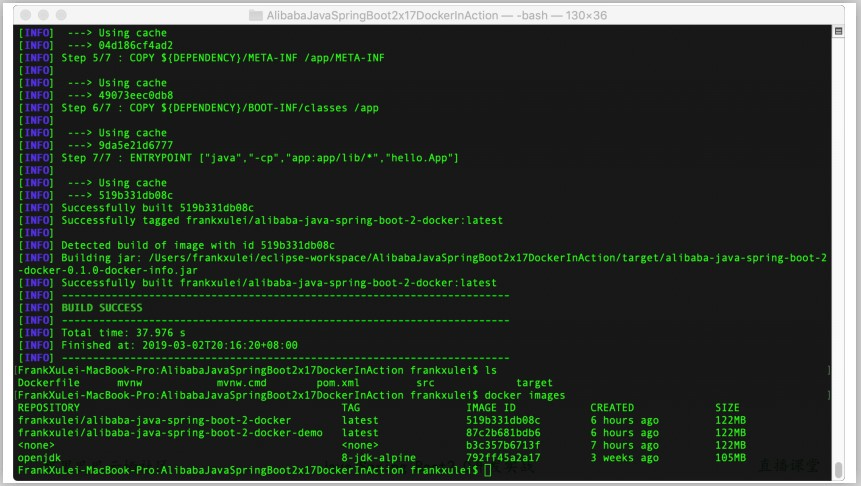861x486 pixels.
Task: Click 'Finished at: 2019-03-02T20:16:20+08:00' line
Action: point(179,345)
